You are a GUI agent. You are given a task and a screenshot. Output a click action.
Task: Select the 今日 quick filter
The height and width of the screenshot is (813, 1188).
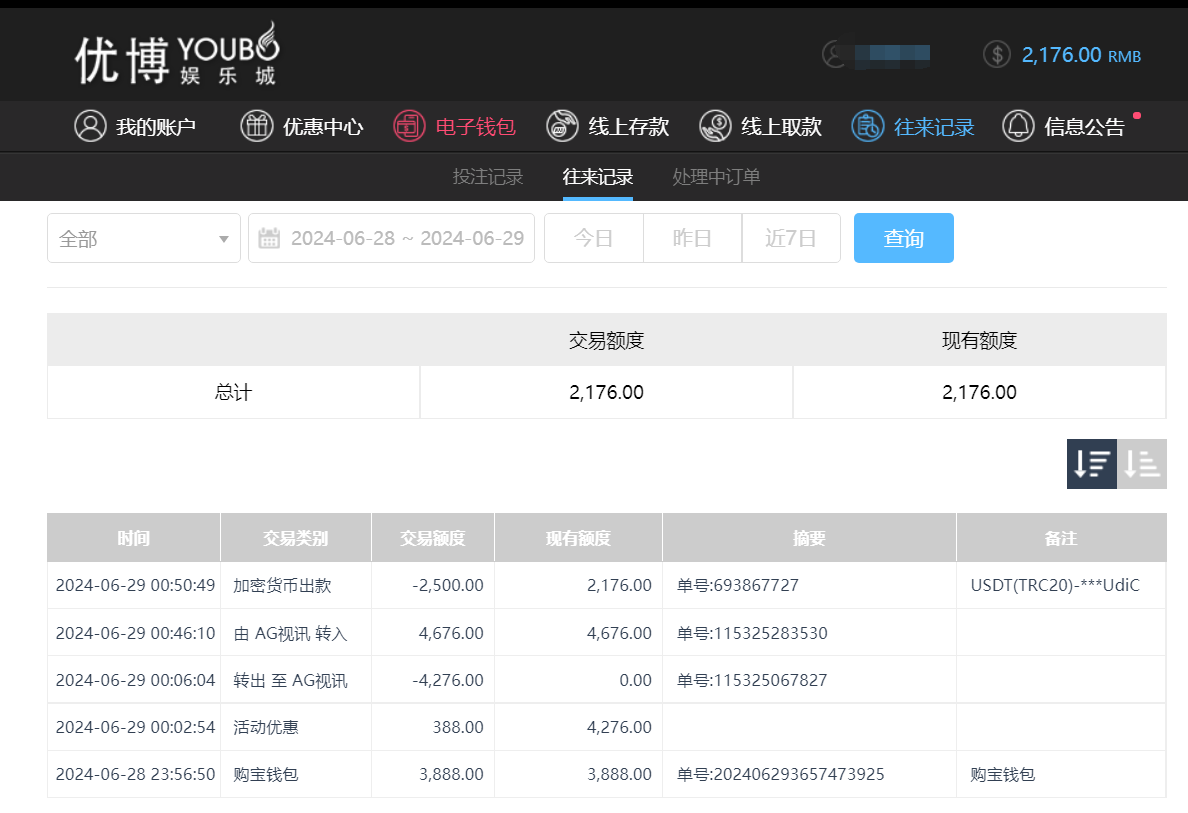coord(593,237)
